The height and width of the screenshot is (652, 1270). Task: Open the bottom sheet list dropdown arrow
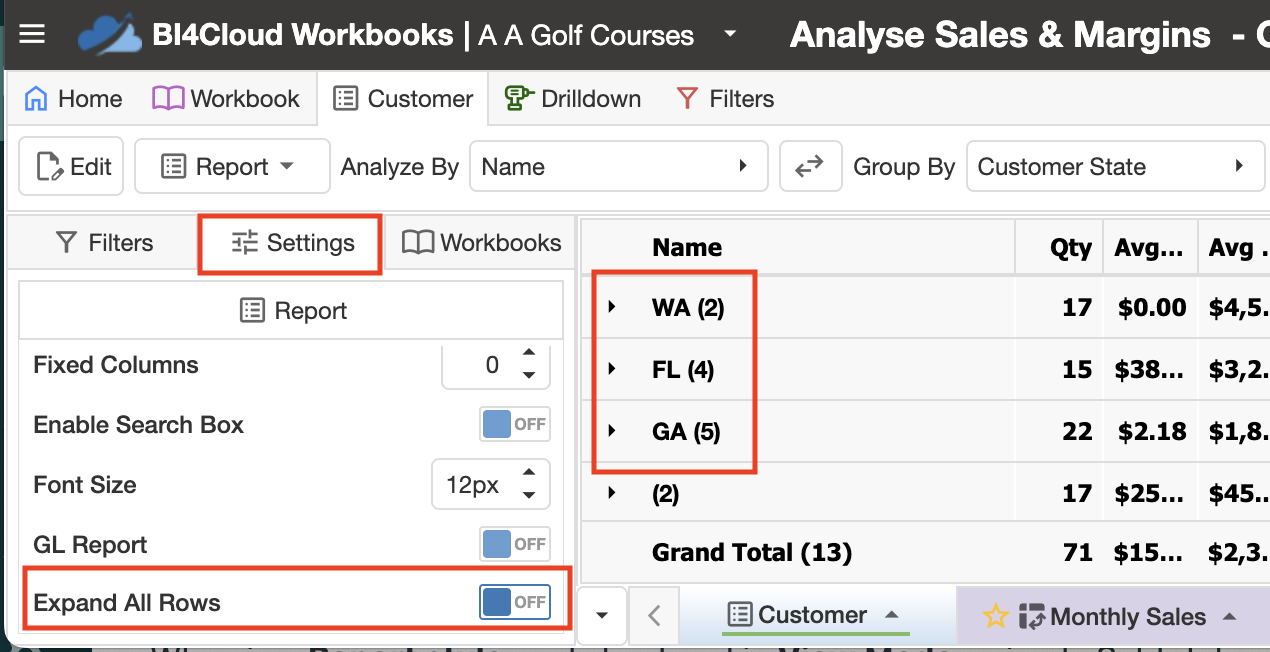[x=602, y=615]
